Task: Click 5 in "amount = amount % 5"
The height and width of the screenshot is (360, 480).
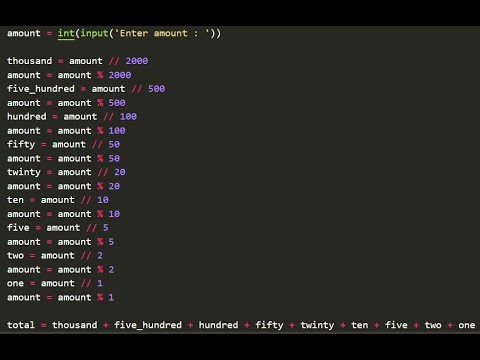Action: [x=111, y=242]
